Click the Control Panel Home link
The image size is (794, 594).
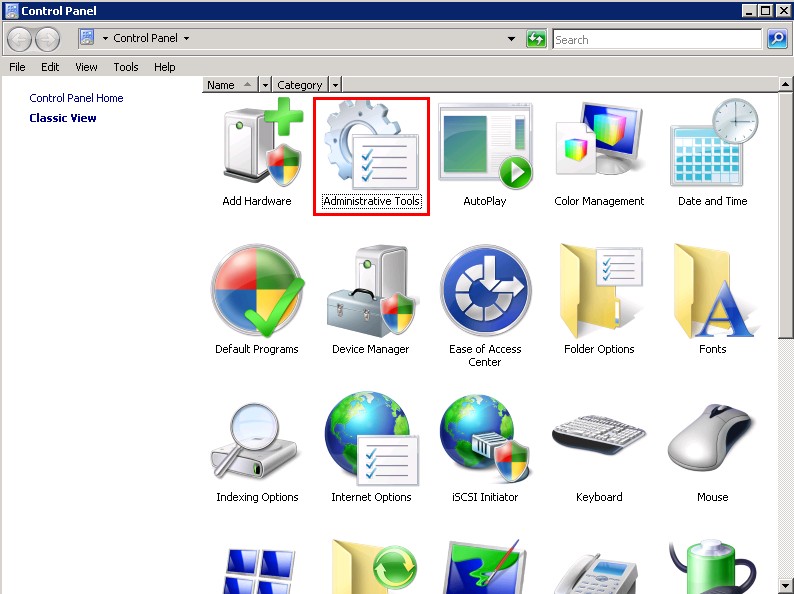tap(76, 98)
